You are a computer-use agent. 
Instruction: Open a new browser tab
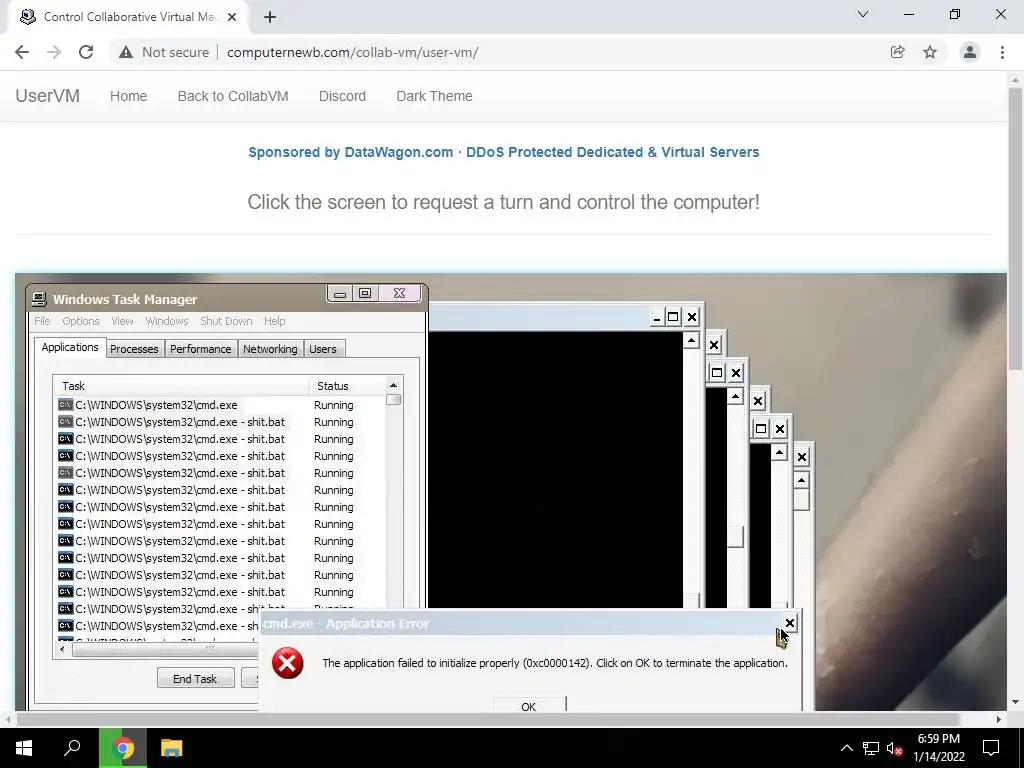click(270, 18)
